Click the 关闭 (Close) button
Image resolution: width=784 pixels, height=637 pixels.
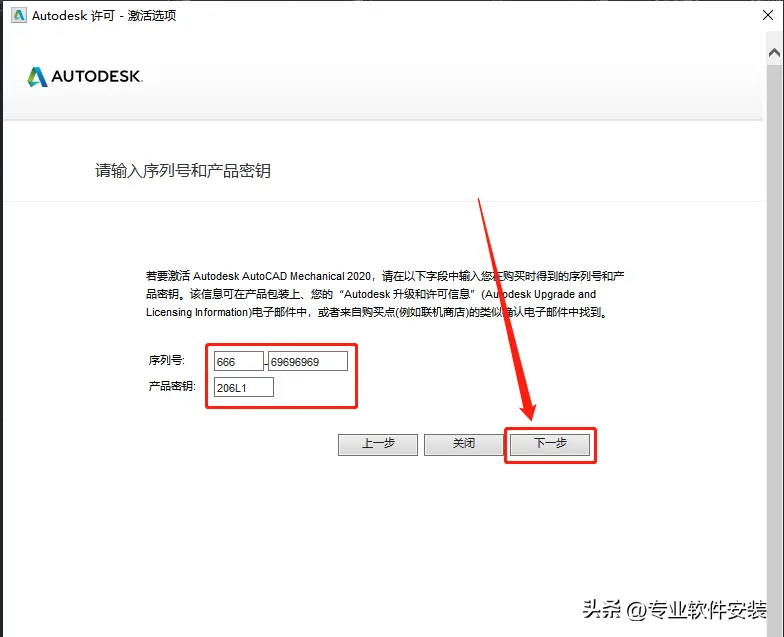coord(464,444)
